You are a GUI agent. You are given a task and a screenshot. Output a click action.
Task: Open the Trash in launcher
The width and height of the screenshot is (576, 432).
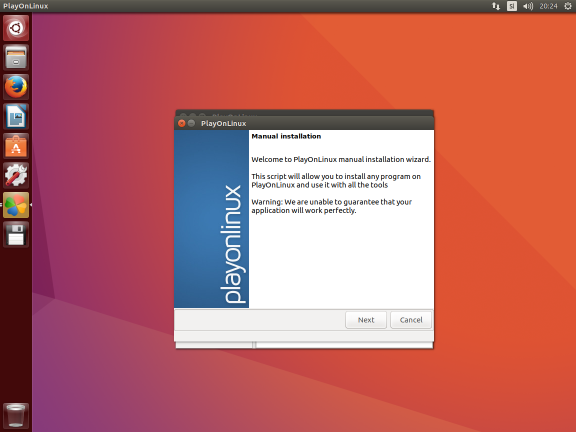pyautogui.click(x=16, y=415)
